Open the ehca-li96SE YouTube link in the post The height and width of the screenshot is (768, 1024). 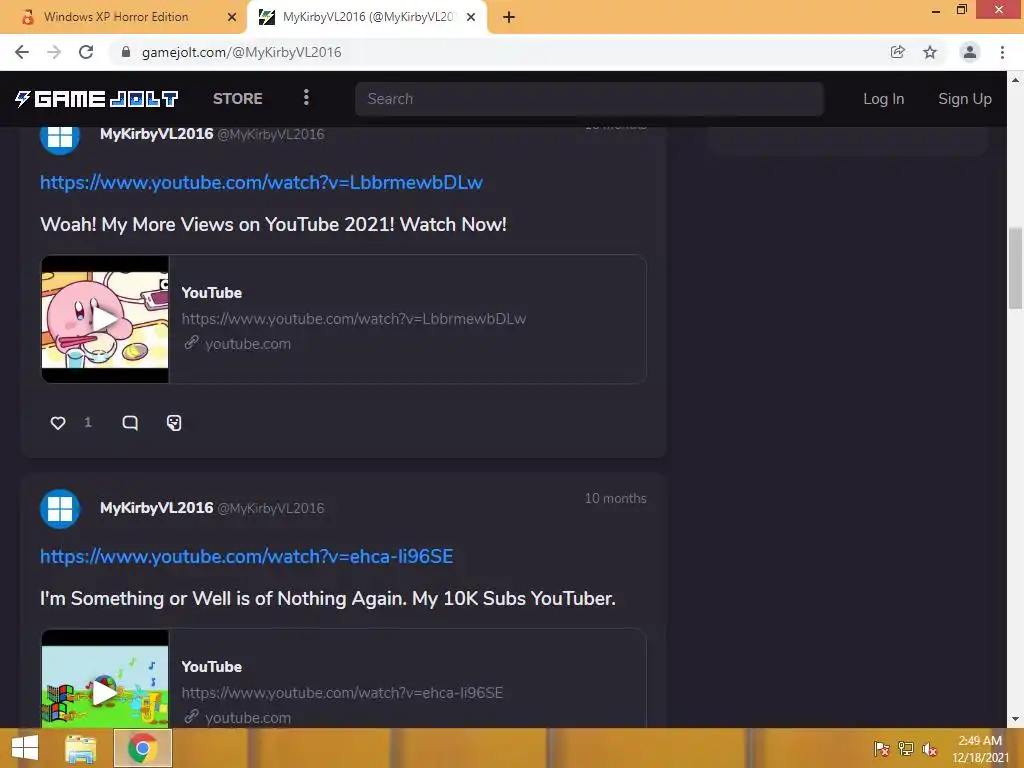click(x=247, y=556)
